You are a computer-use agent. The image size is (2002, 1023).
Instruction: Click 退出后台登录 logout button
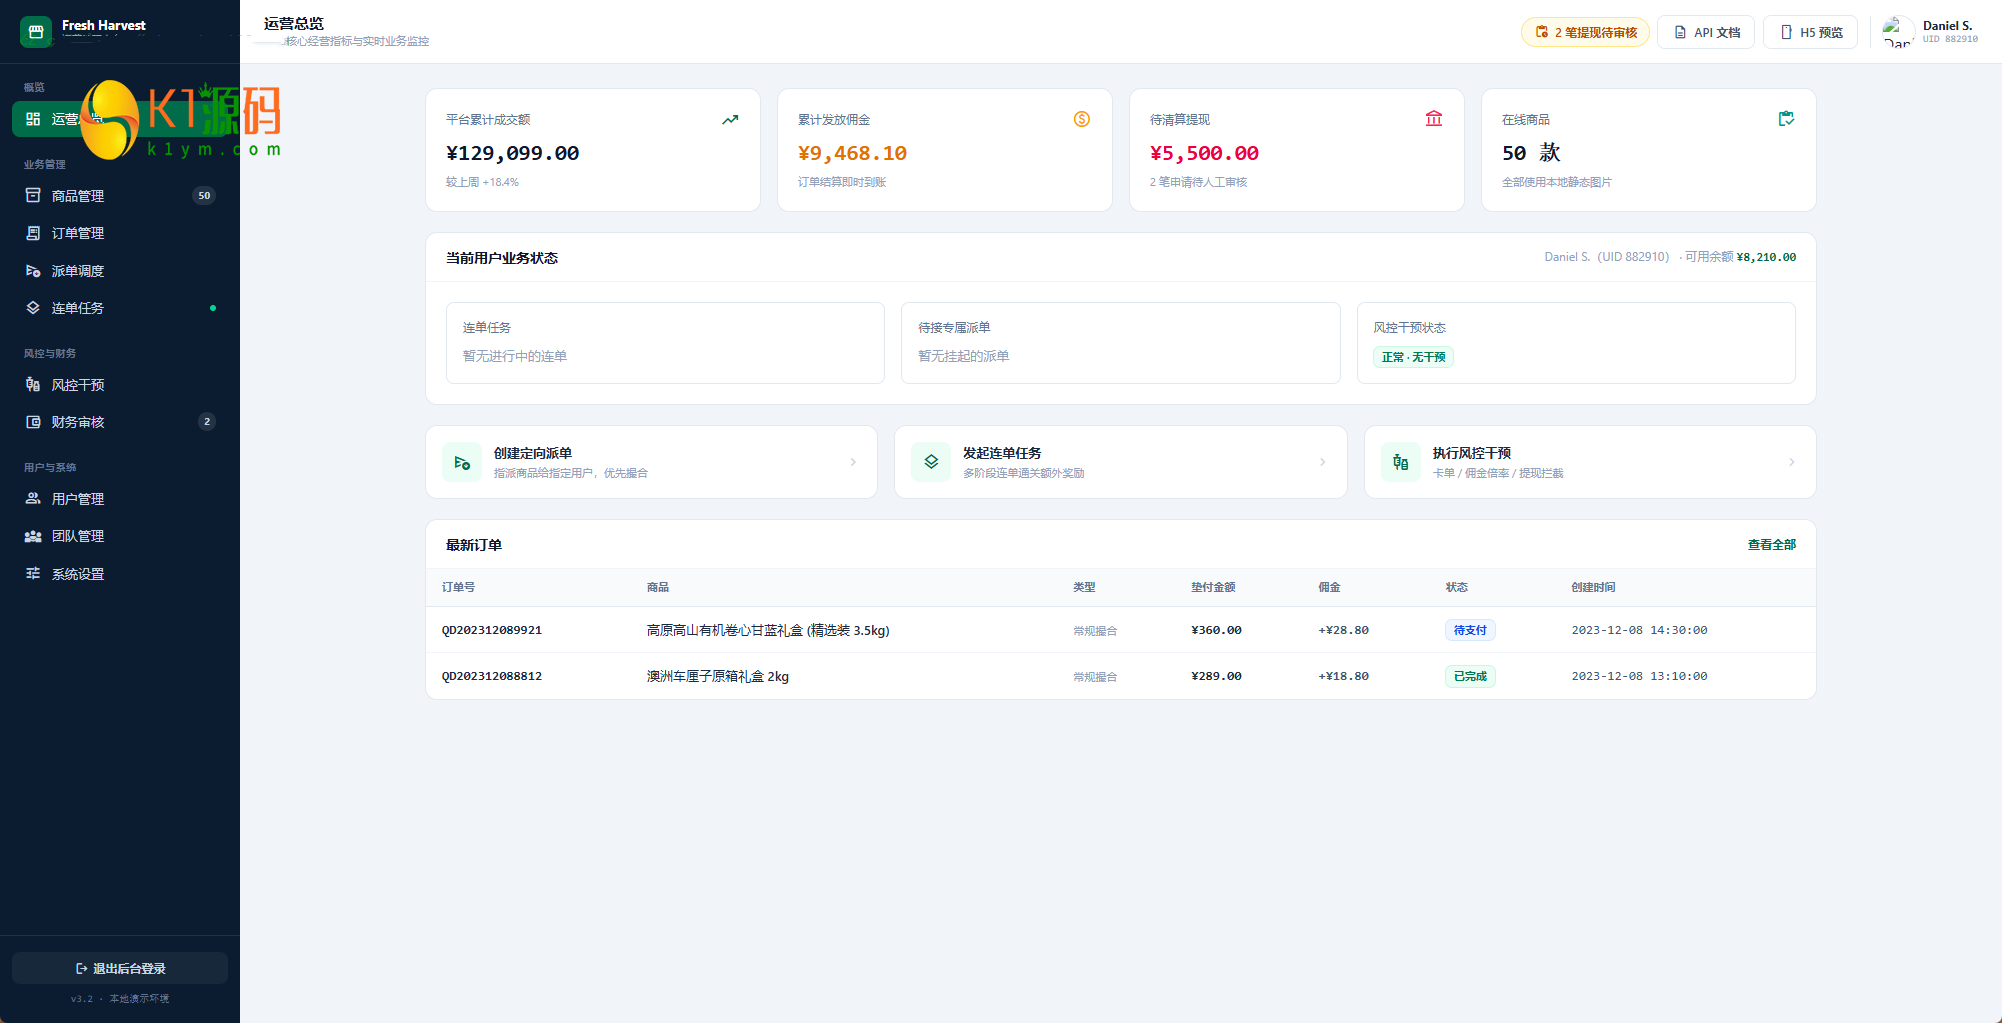point(120,968)
